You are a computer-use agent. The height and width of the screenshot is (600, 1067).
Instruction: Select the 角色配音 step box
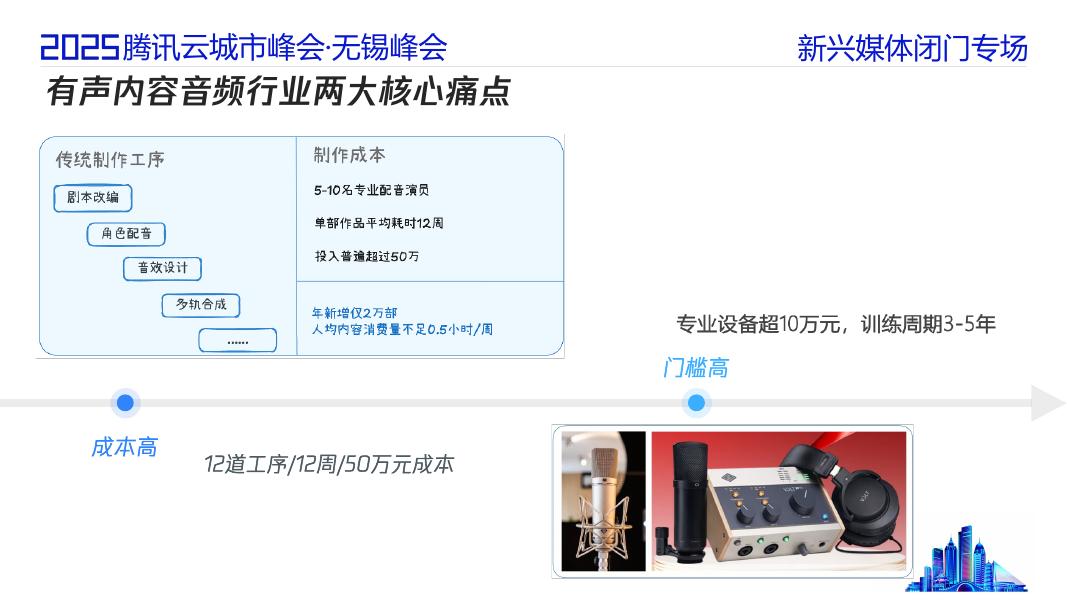tap(127, 234)
